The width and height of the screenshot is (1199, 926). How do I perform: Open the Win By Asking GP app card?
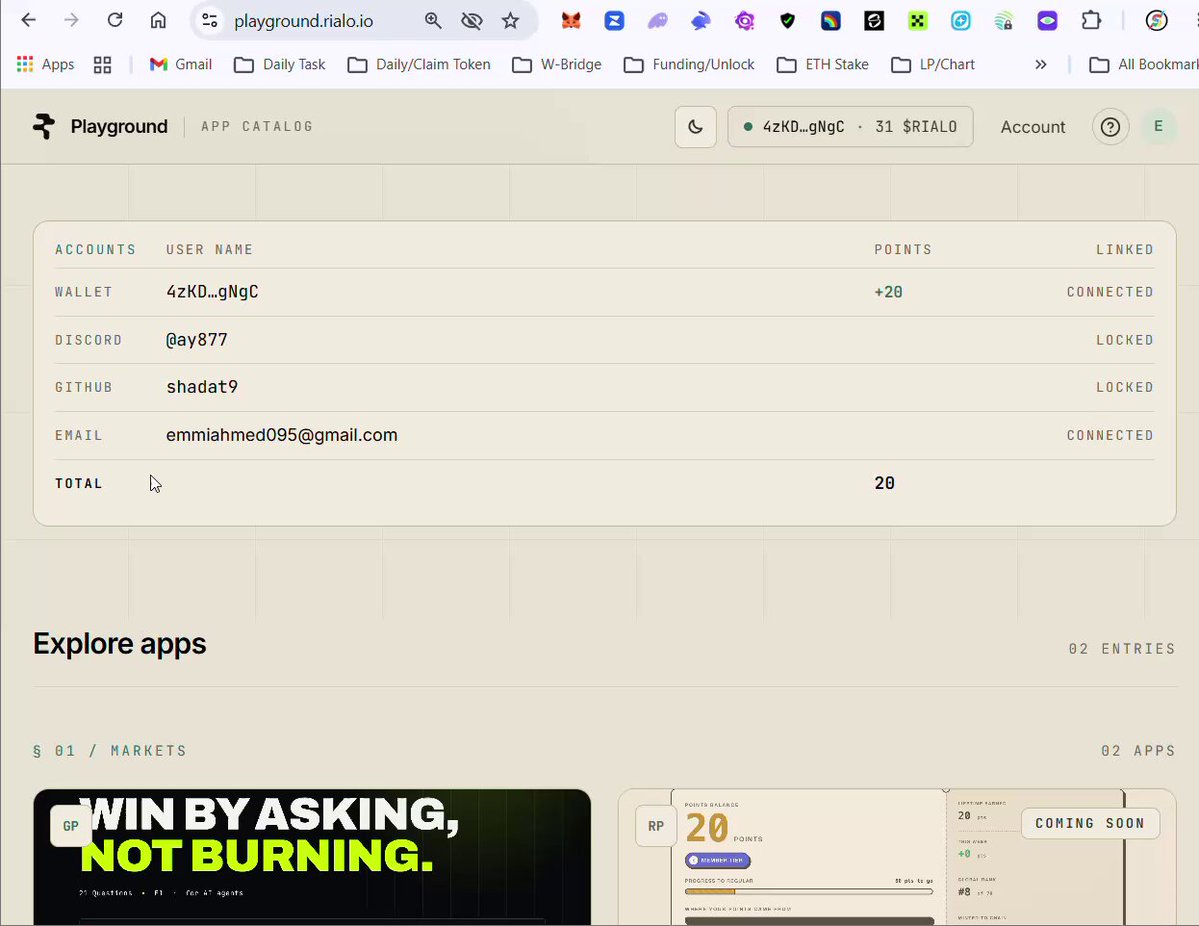click(312, 857)
